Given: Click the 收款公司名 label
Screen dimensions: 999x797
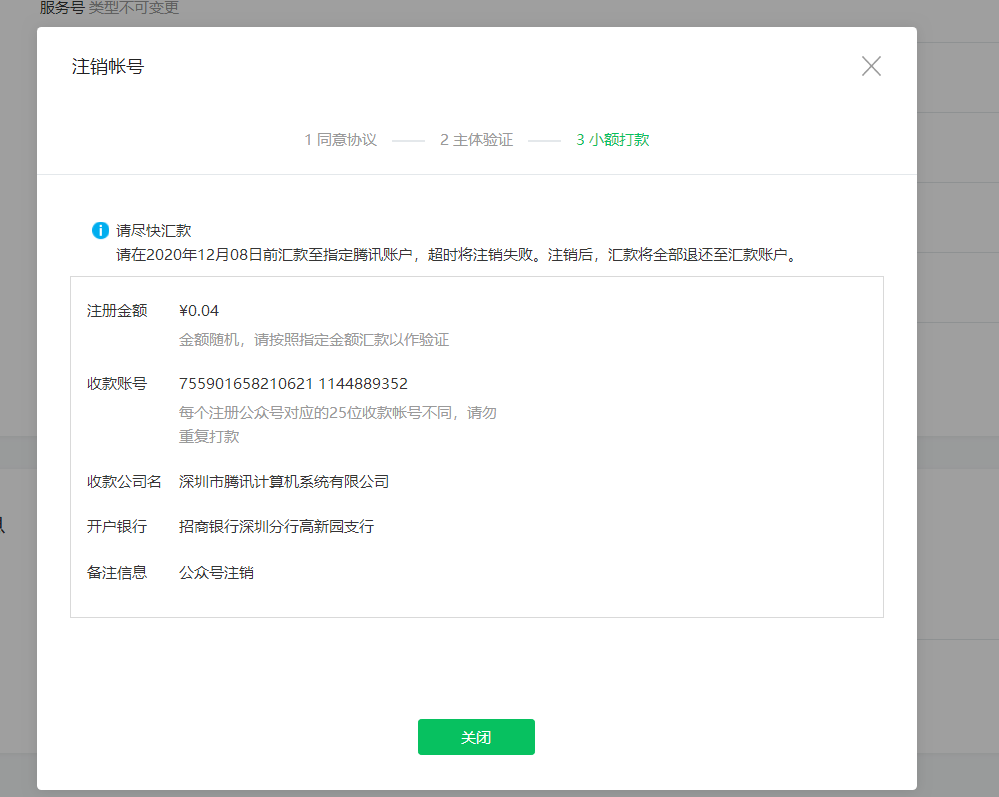Looking at the screenshot, I should pyautogui.click(x=124, y=482).
